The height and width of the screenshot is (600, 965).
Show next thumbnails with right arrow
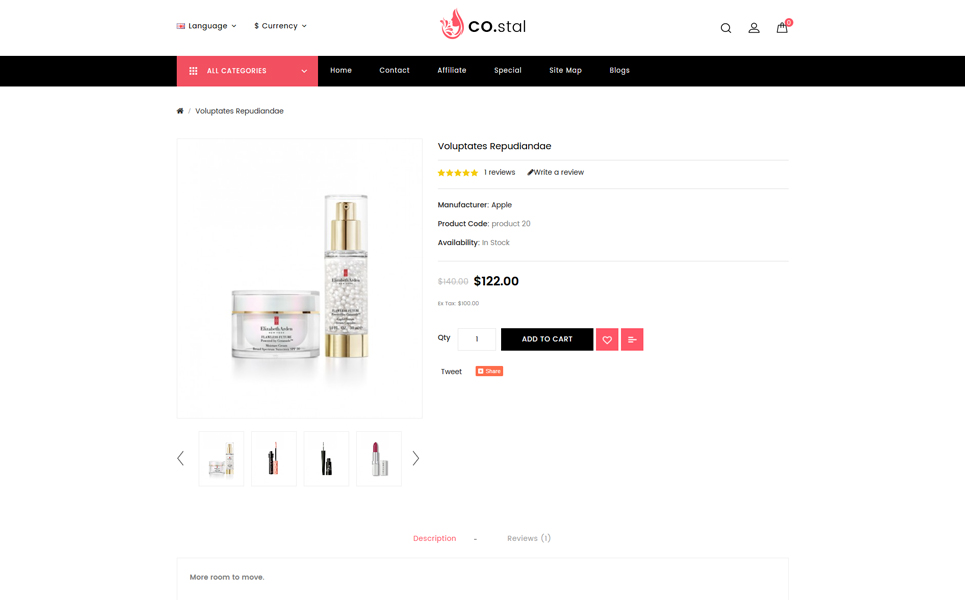point(416,458)
